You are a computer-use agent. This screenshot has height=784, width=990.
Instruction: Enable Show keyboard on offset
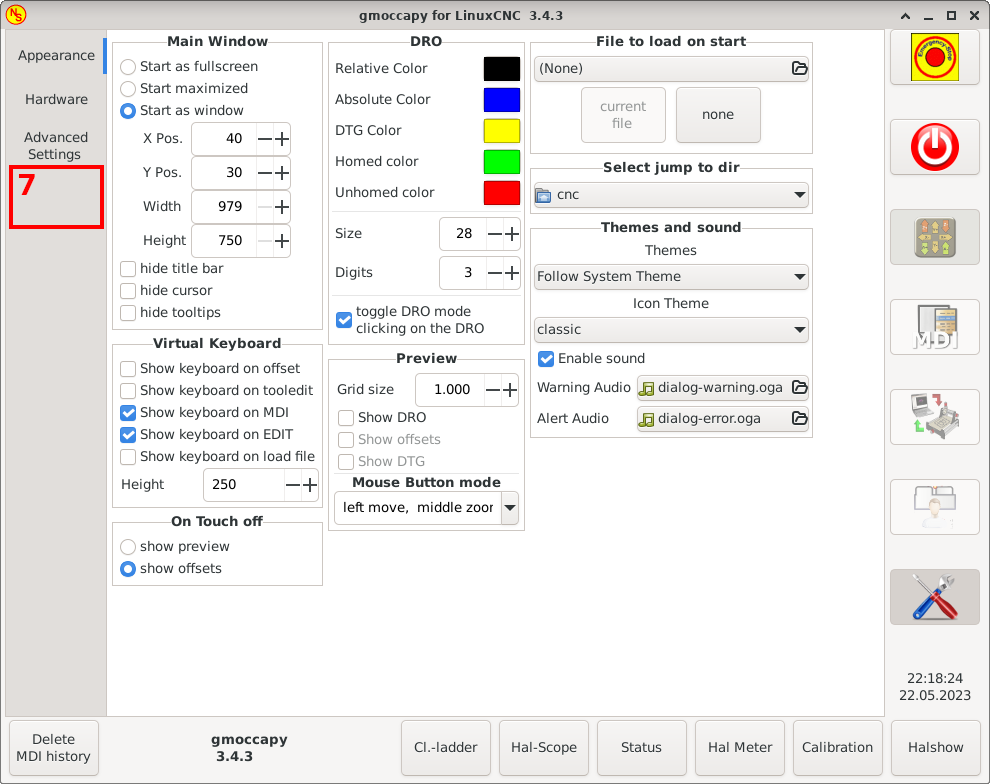tap(128, 369)
